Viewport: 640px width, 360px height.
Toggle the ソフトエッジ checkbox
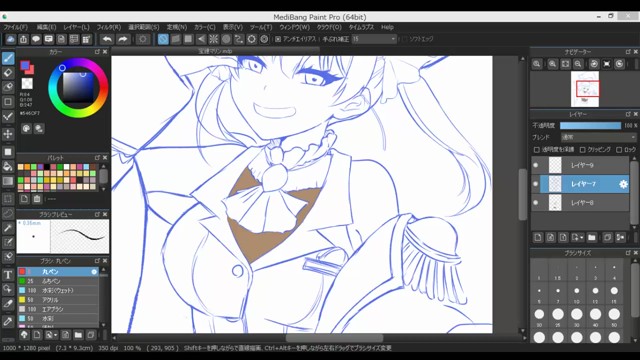tap(404, 39)
